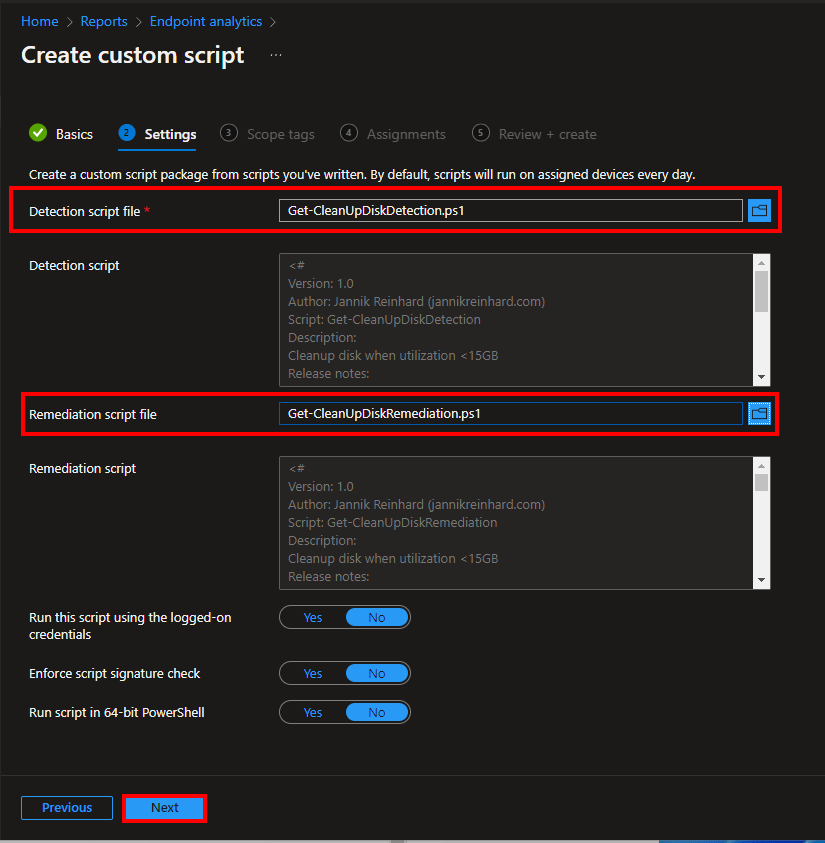This screenshot has height=843, width=825.
Task: Set logged-on credentials toggle to Yes
Action: [313, 618]
